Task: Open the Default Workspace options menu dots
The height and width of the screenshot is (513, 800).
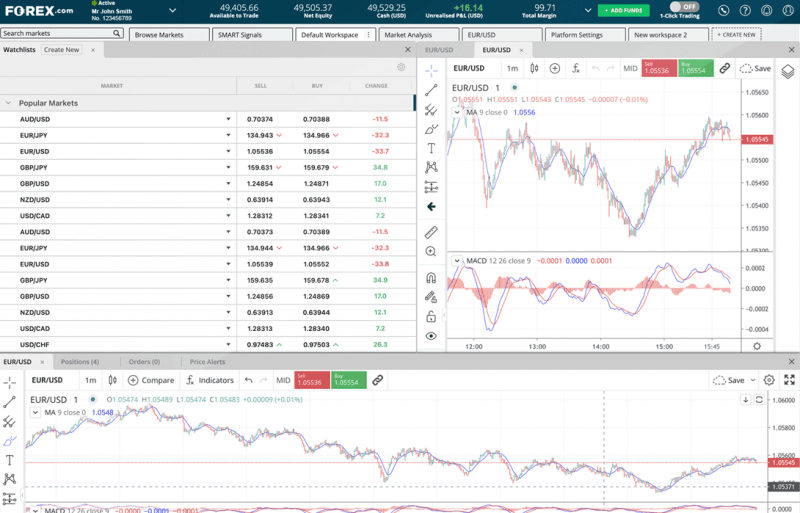Action: (x=368, y=35)
